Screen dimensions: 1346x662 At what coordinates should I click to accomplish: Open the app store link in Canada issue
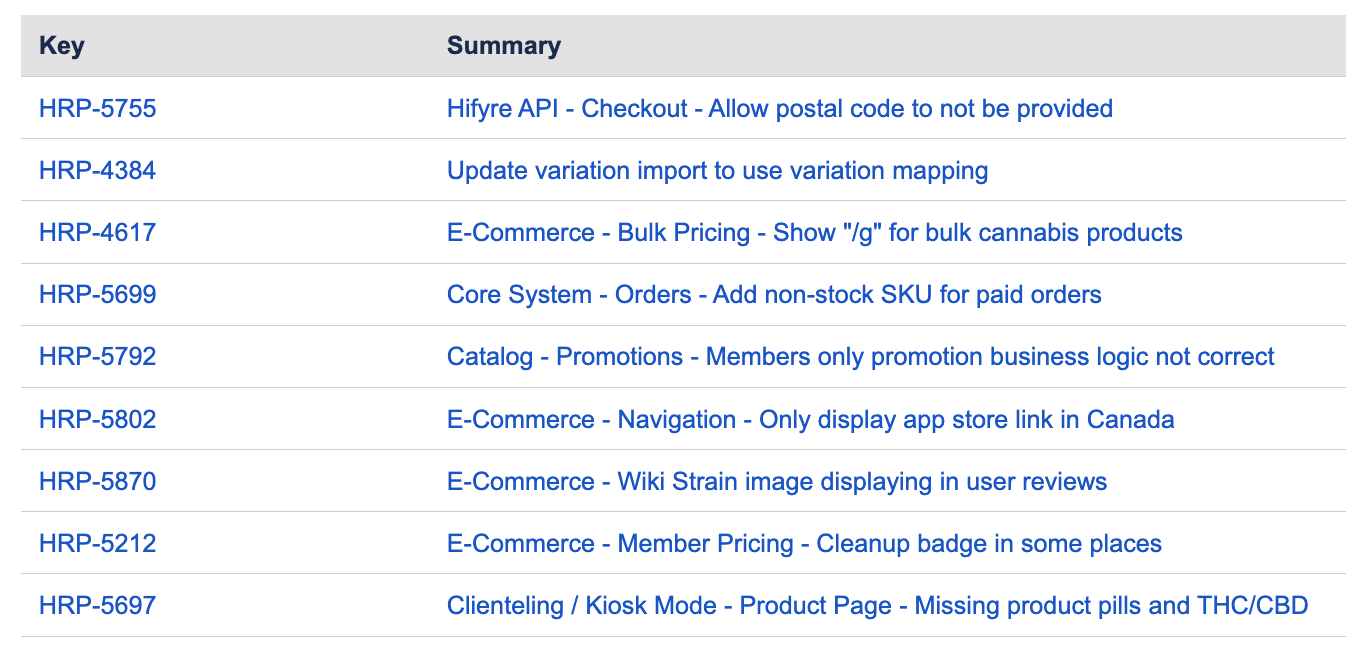pos(810,419)
